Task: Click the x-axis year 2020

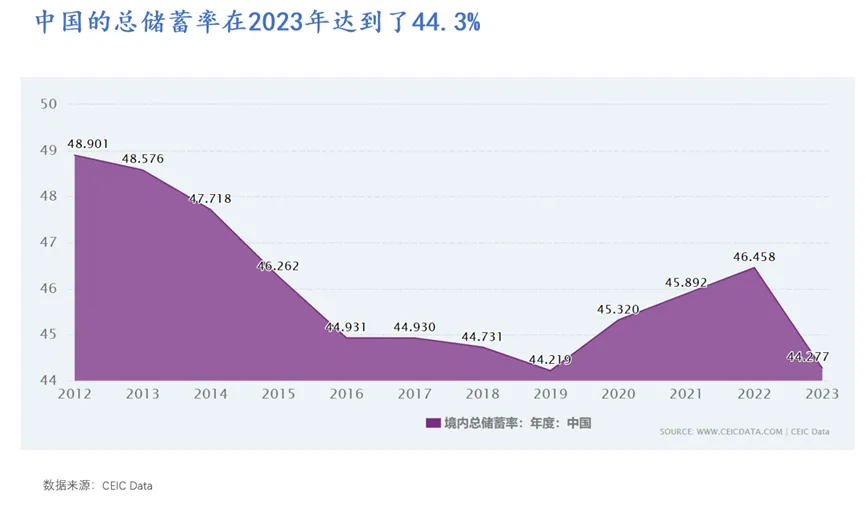Action: tap(618, 394)
